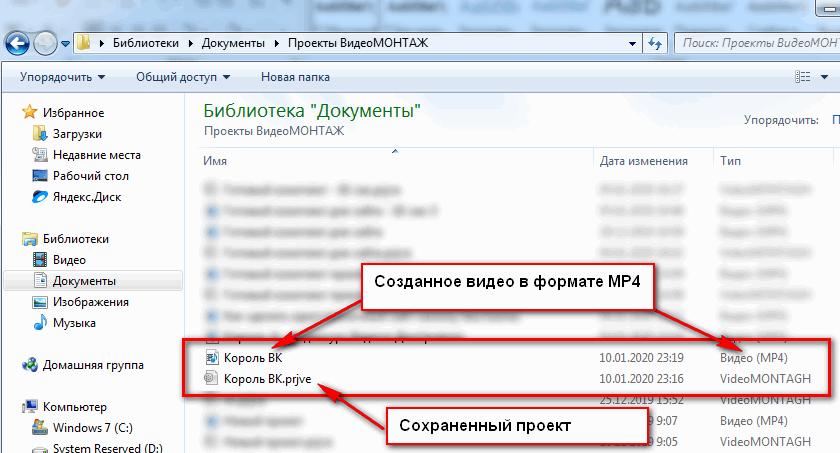The height and width of the screenshot is (453, 840).
Task: Open the view options dropdown arrow
Action: 824,77
